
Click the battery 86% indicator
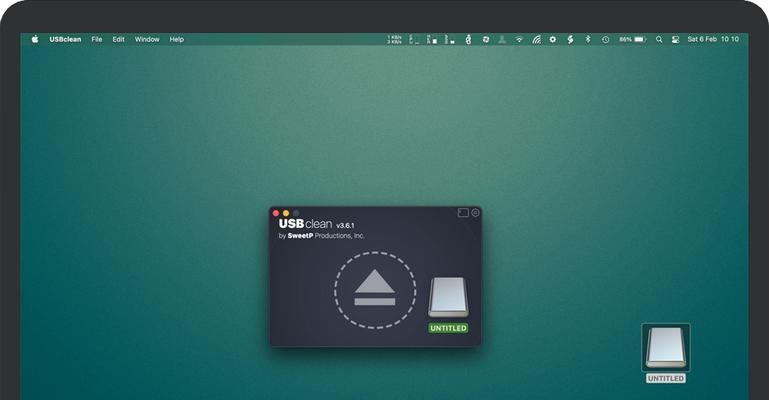pyautogui.click(x=633, y=39)
